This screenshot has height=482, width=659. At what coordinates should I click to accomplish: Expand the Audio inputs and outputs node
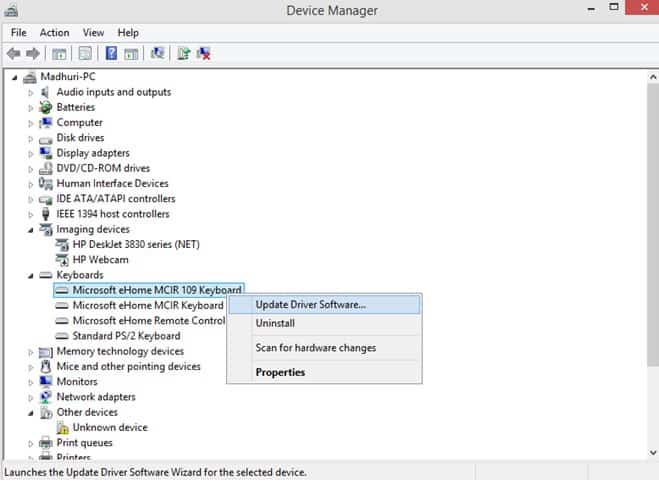pos(30,93)
